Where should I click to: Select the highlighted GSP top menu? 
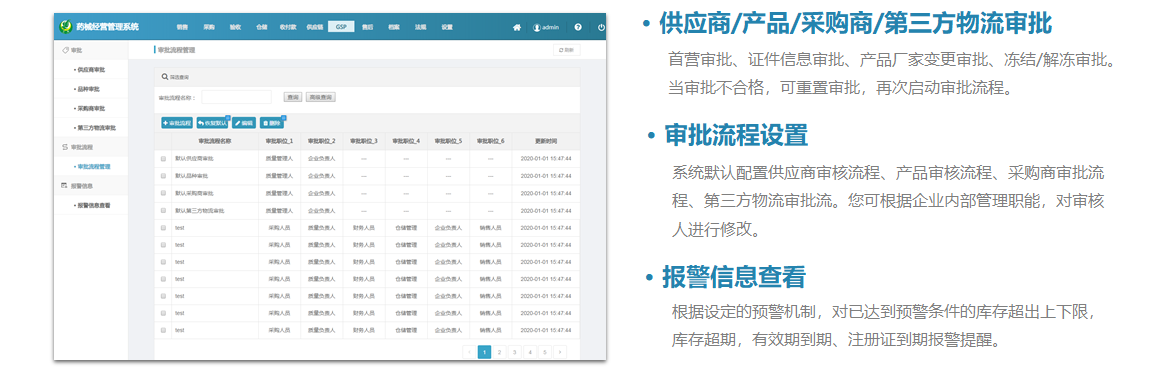341,27
